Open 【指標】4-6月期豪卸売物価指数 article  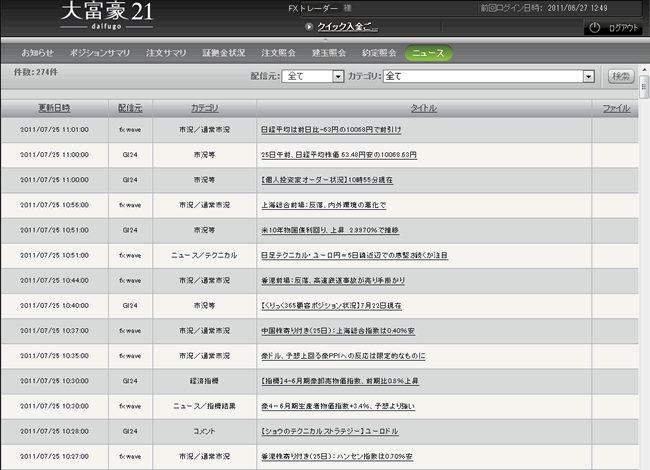click(340, 381)
